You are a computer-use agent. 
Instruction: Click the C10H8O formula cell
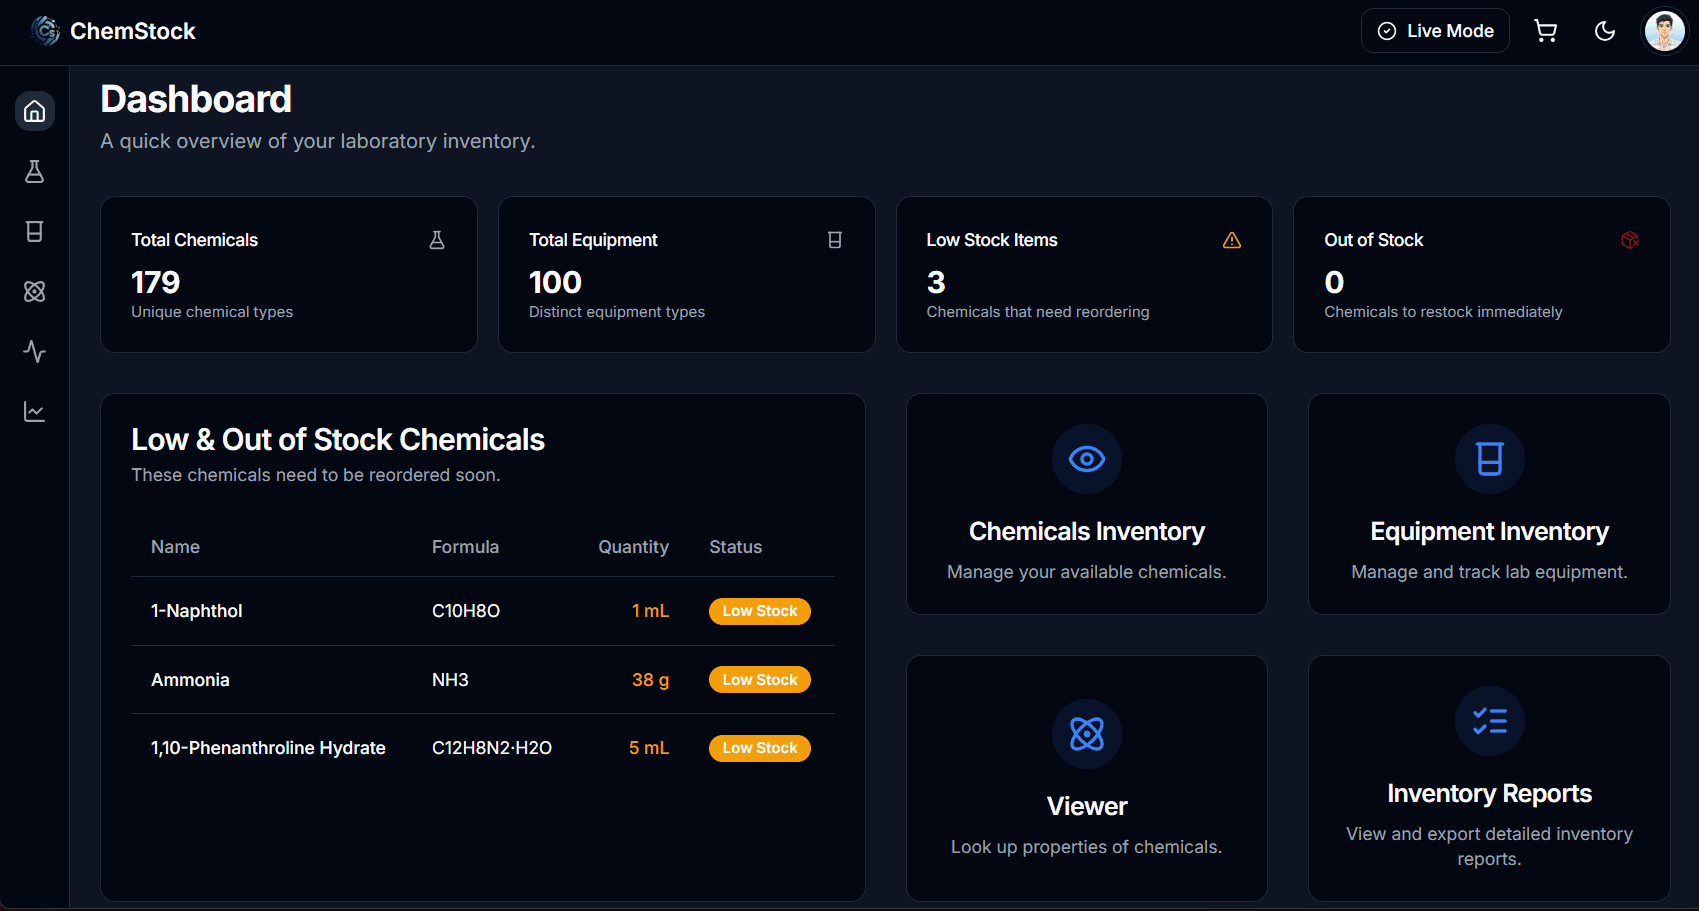466,611
